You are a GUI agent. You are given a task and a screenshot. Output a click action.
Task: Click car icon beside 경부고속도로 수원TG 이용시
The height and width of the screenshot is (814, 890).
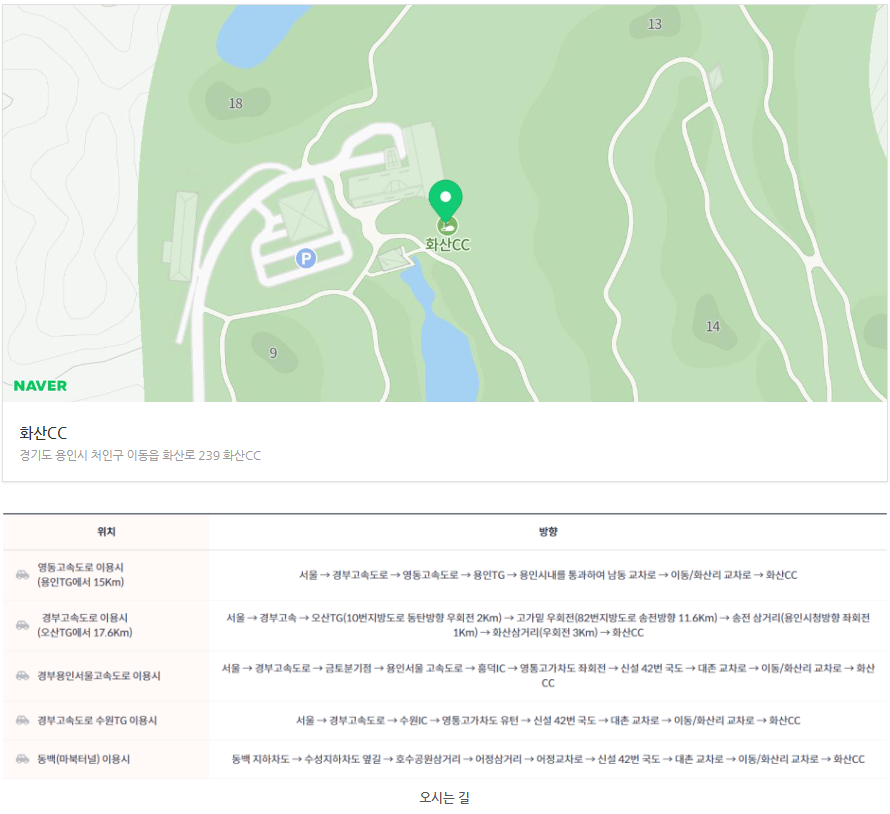click(22, 720)
